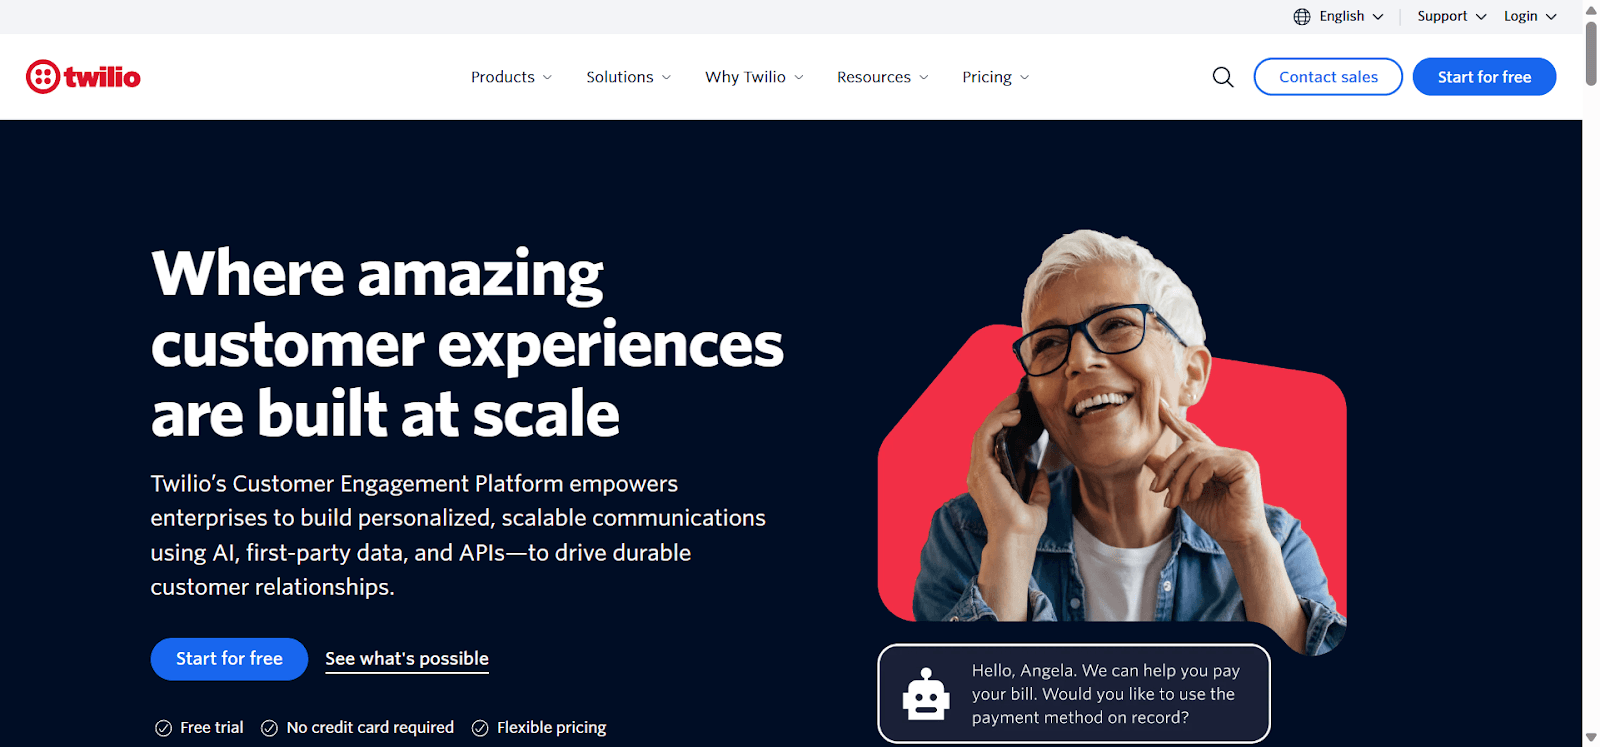The width and height of the screenshot is (1600, 747).
Task: Follow the See what's possible link
Action: (407, 659)
